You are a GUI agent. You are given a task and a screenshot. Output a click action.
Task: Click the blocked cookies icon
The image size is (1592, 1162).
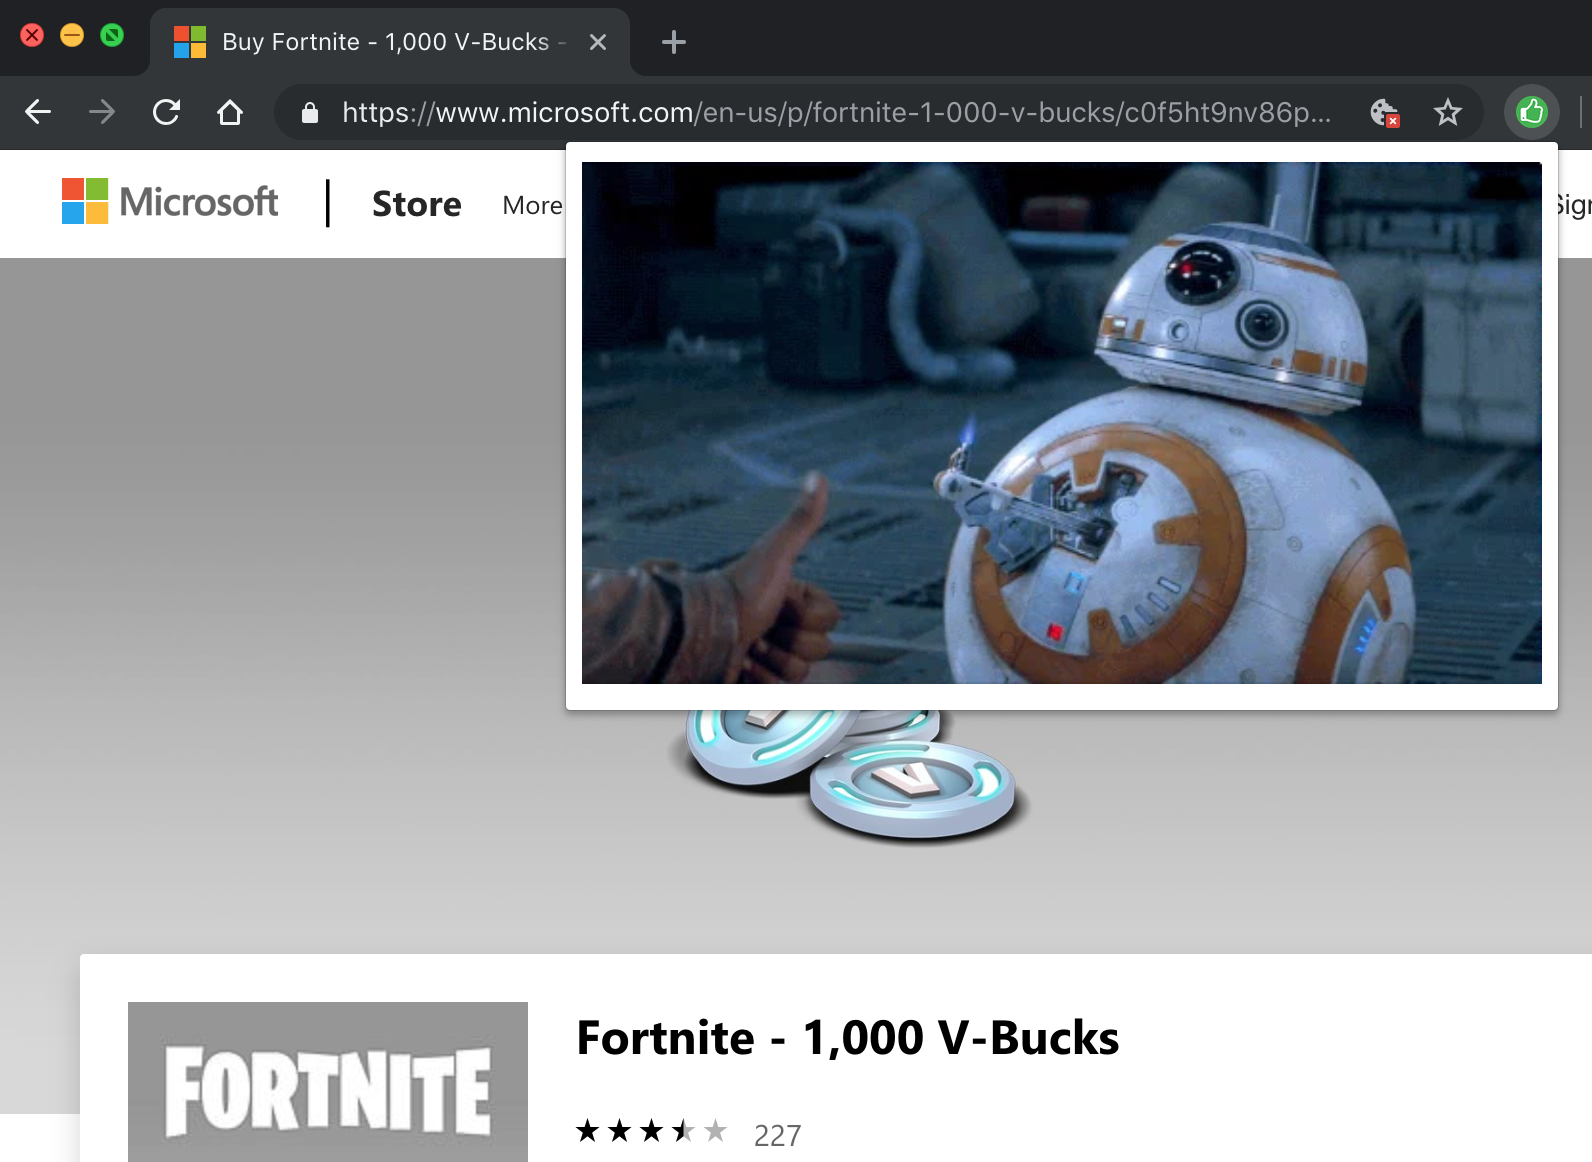(x=1384, y=112)
